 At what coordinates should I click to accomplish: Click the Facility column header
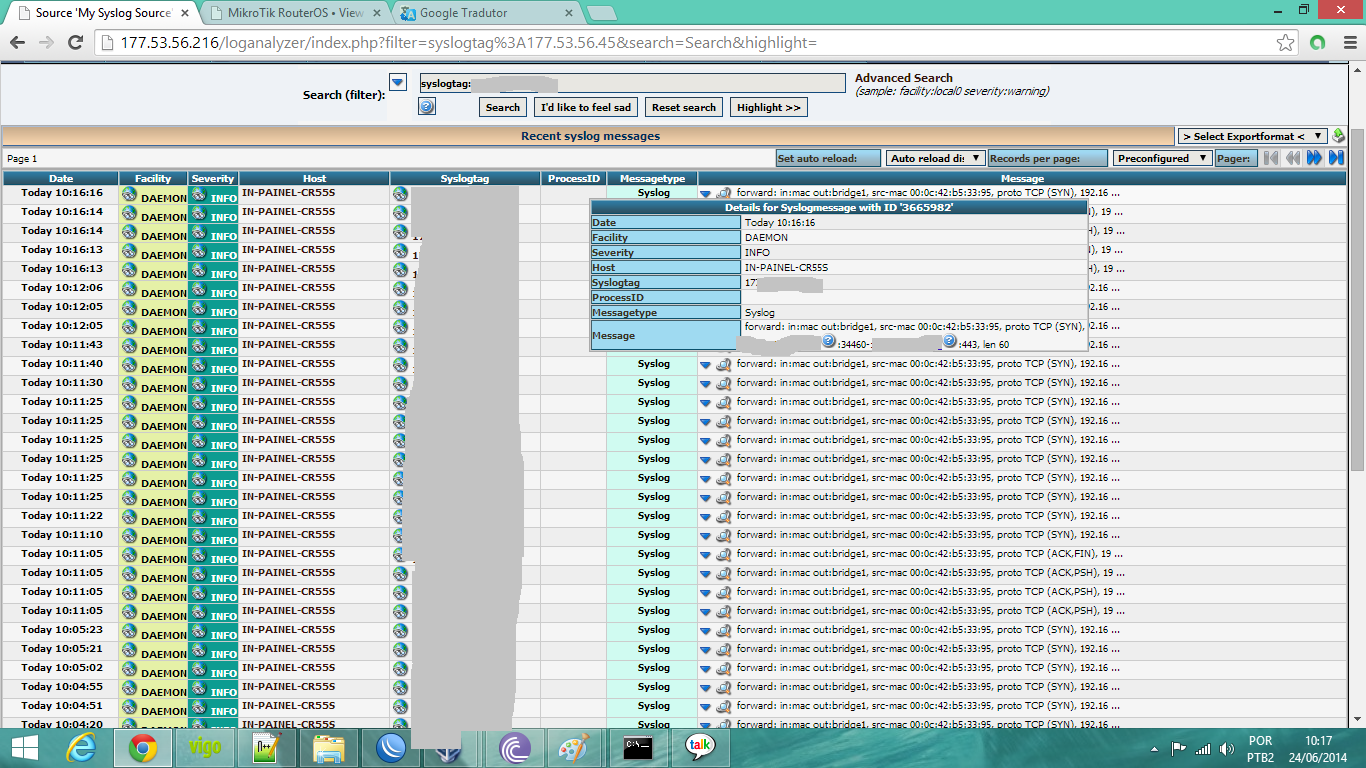[x=154, y=179]
